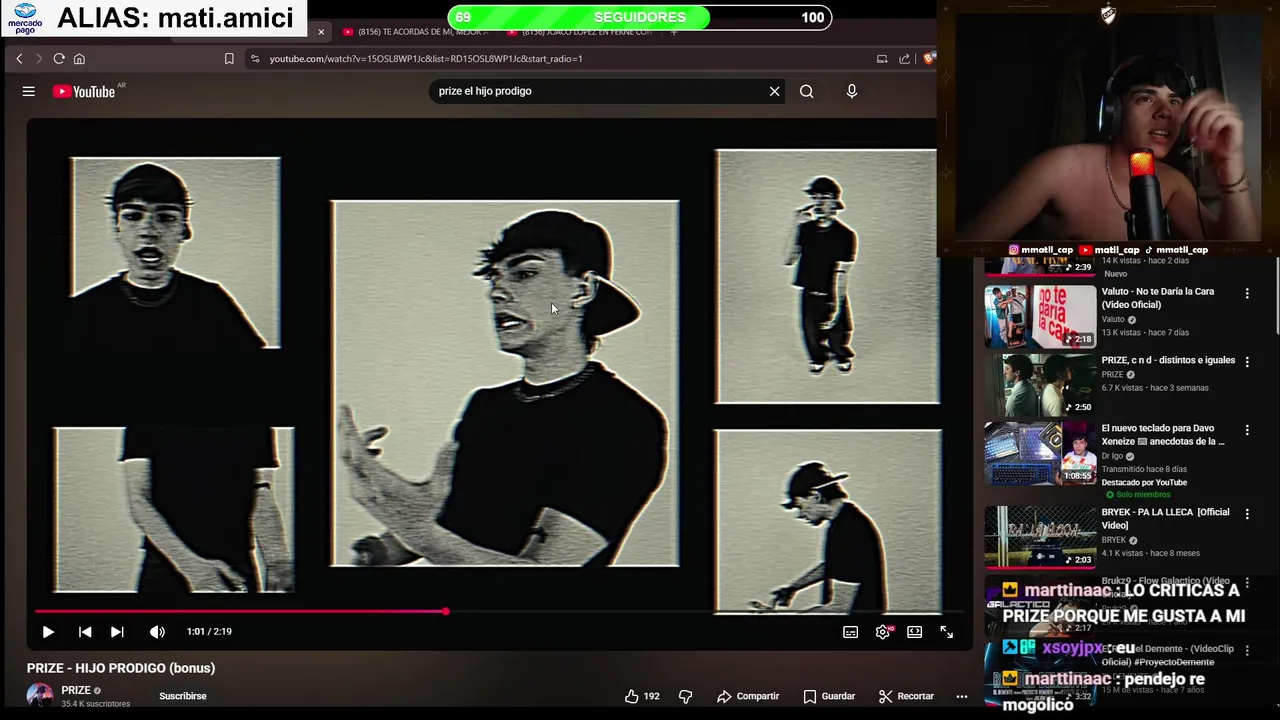Open 'PRIZE, c n d - distintos e iguales' title
1280x720 pixels.
click(x=1168, y=360)
